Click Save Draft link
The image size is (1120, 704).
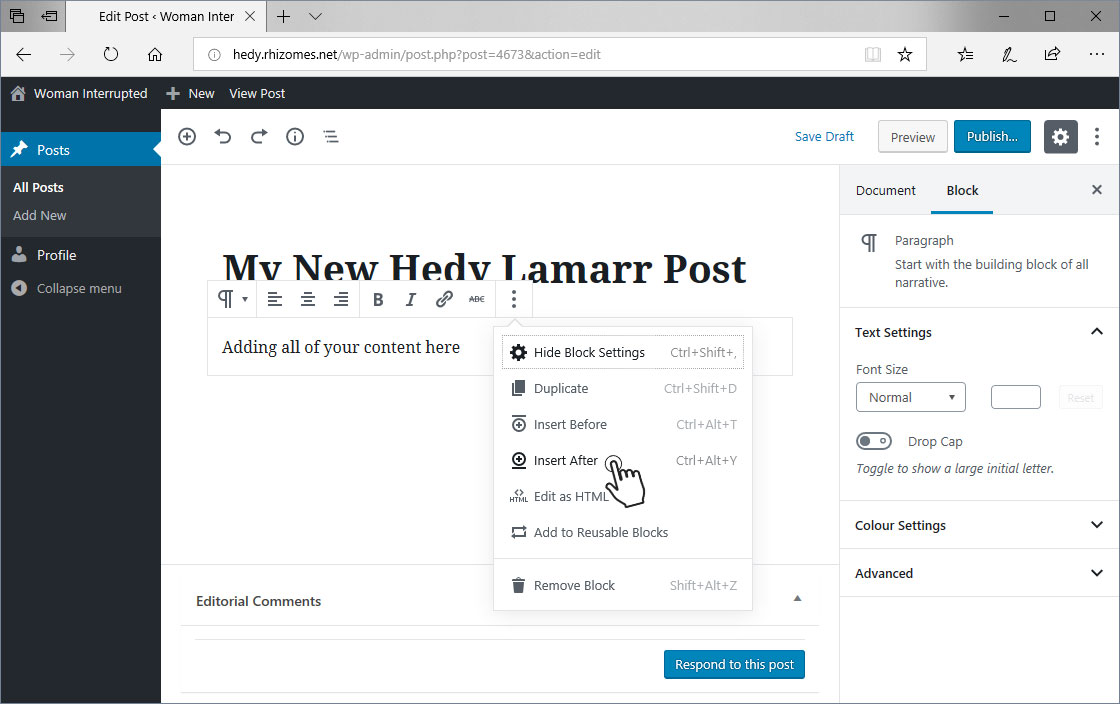(824, 136)
